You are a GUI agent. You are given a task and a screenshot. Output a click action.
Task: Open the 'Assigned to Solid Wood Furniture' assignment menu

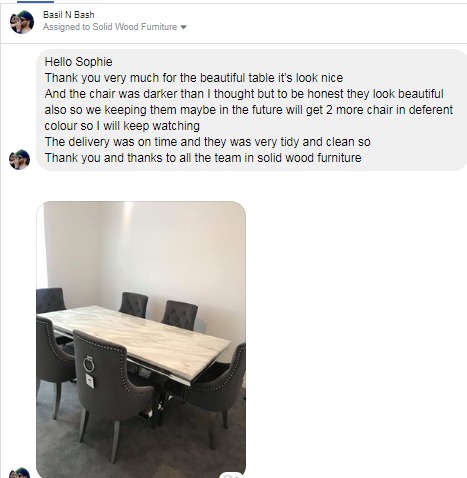click(x=115, y=27)
